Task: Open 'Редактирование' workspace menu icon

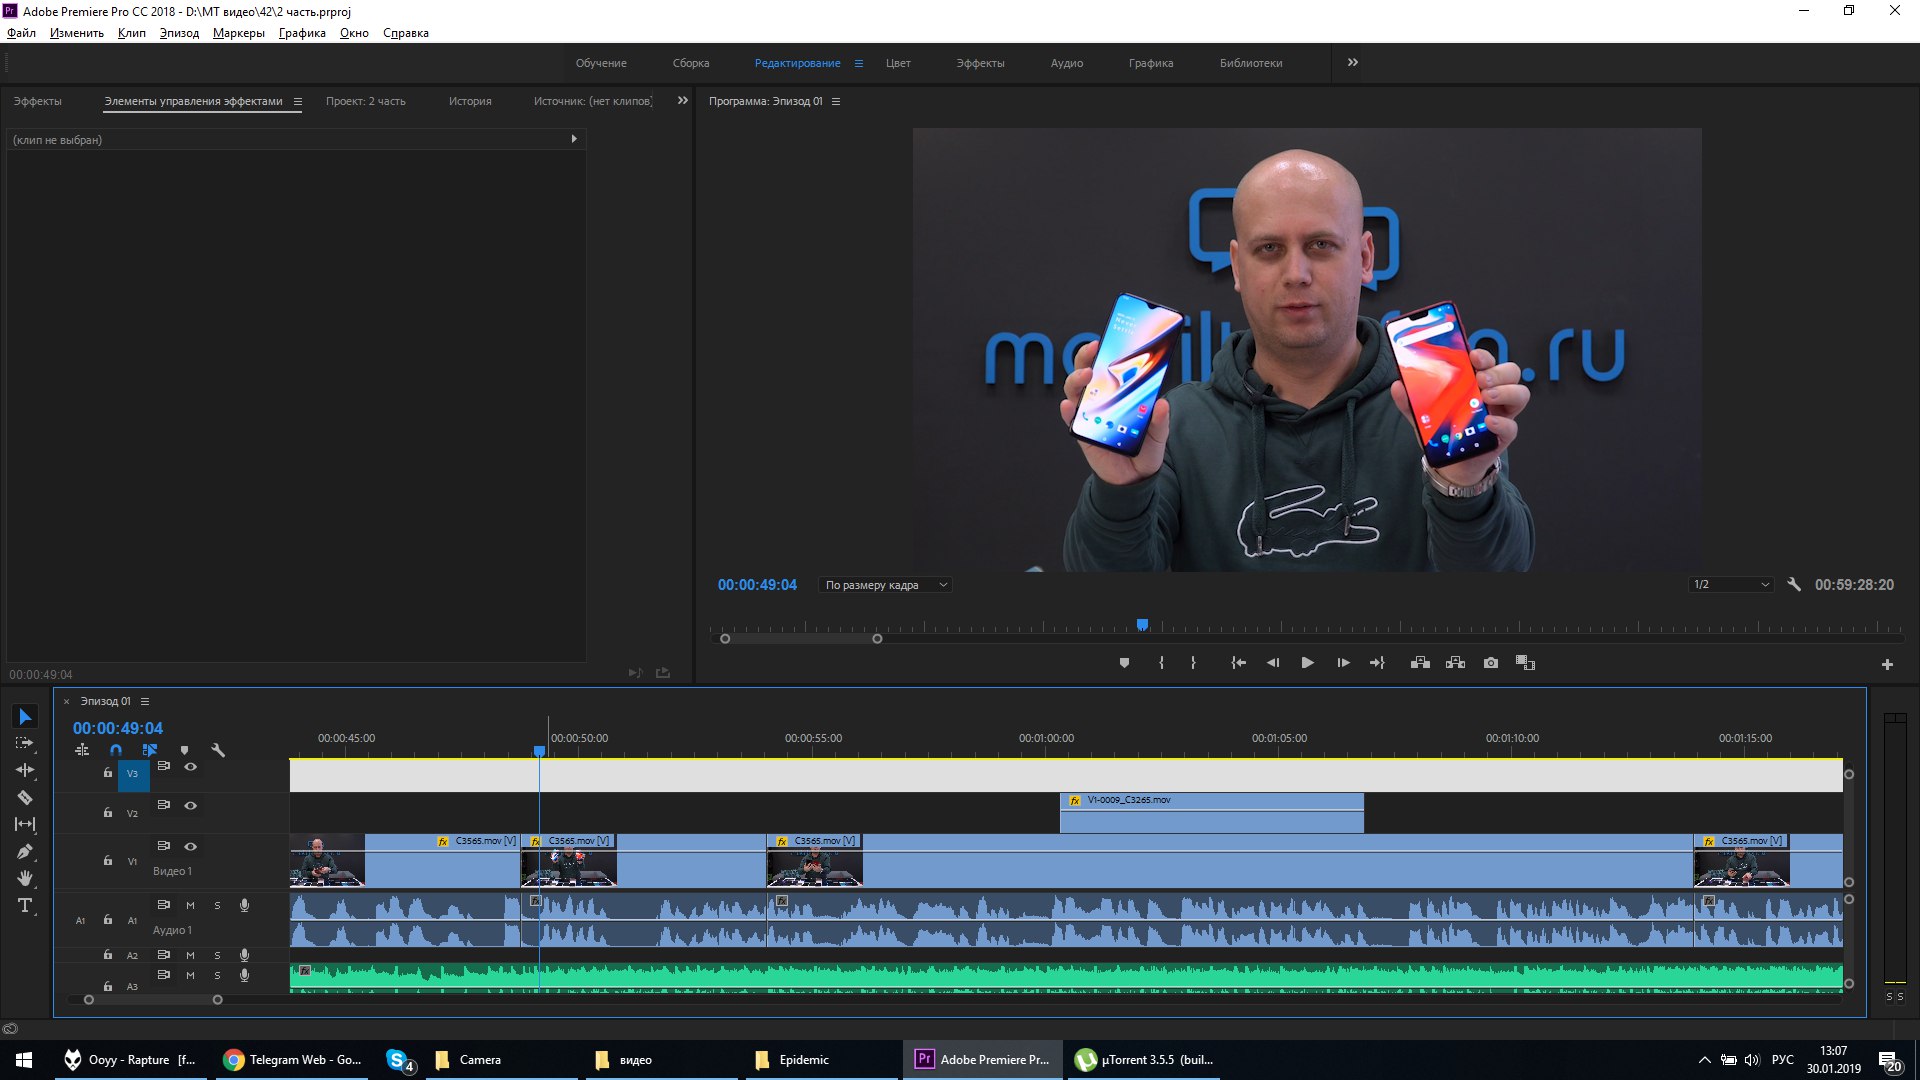Action: click(858, 63)
